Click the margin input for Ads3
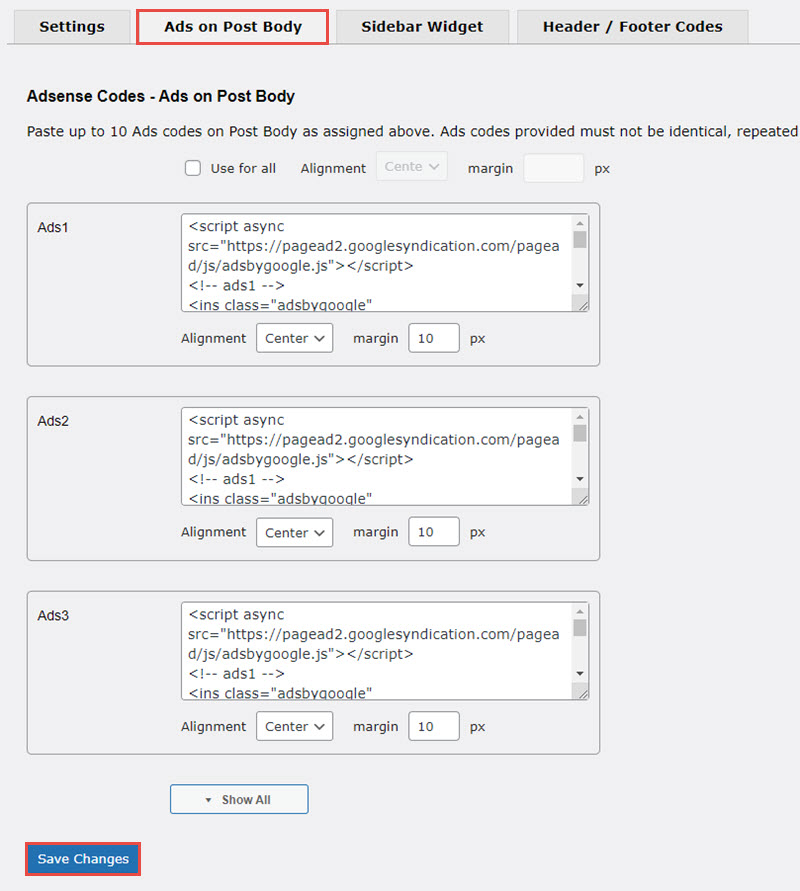Viewport: 800px width, 891px height. point(433,726)
